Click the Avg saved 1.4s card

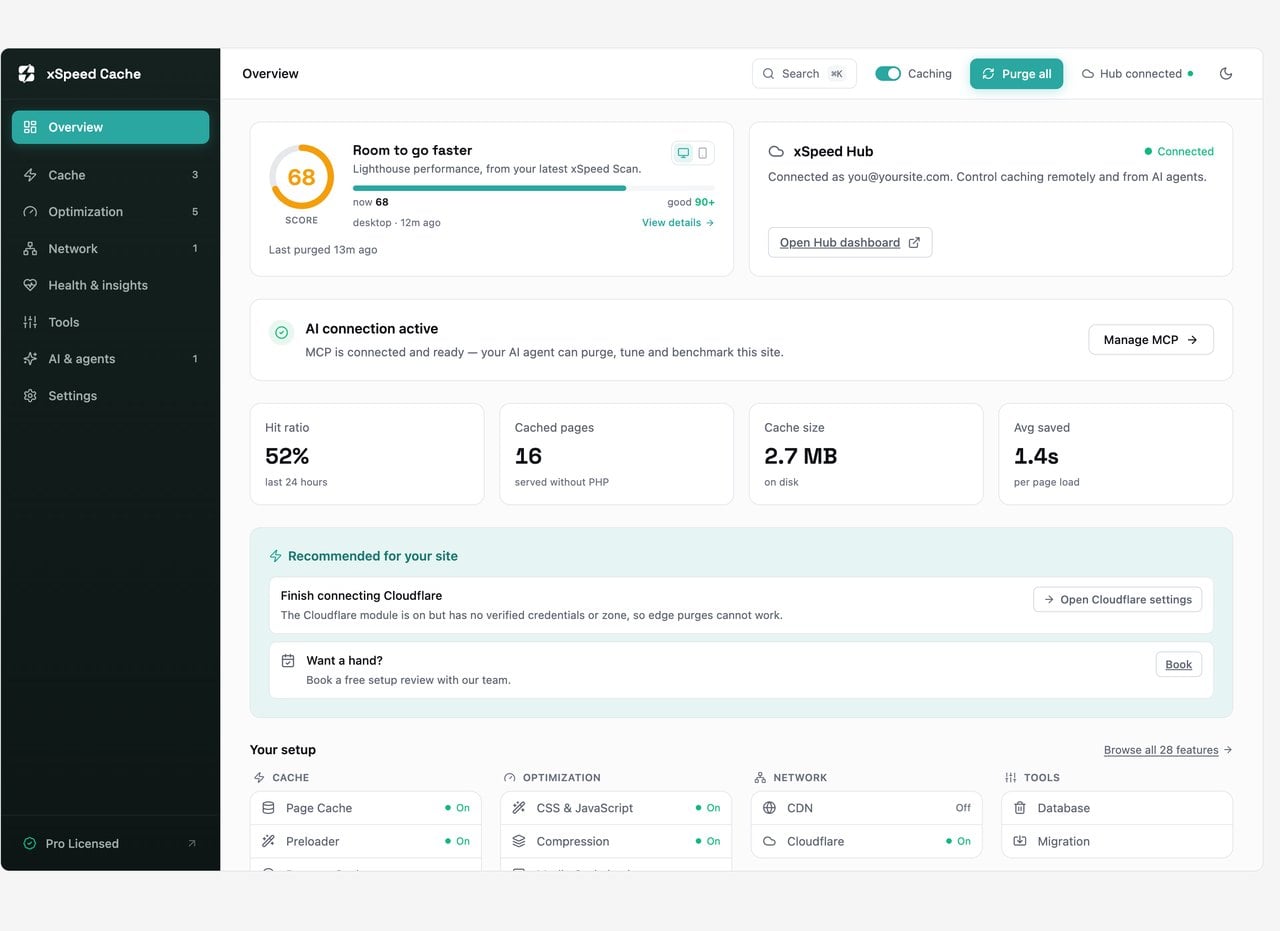pyautogui.click(x=1116, y=454)
